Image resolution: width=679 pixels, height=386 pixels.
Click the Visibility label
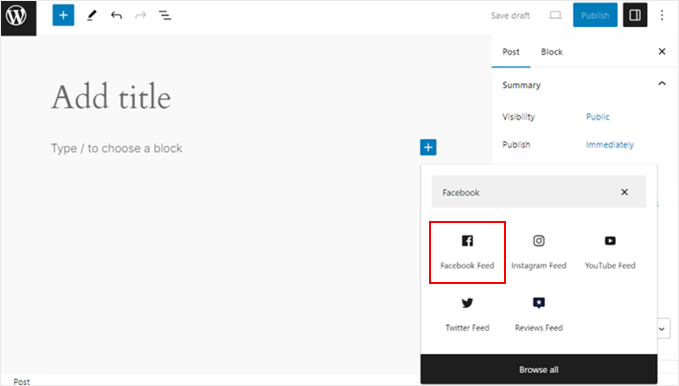[518, 117]
